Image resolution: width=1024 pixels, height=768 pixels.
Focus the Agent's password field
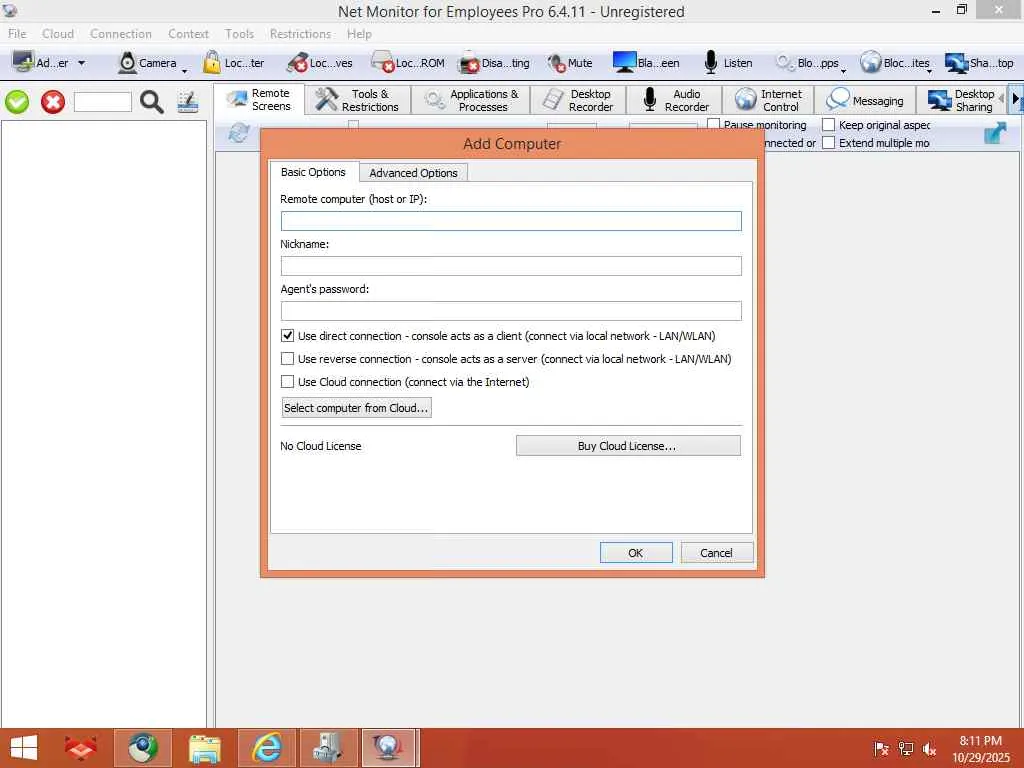tap(511, 311)
